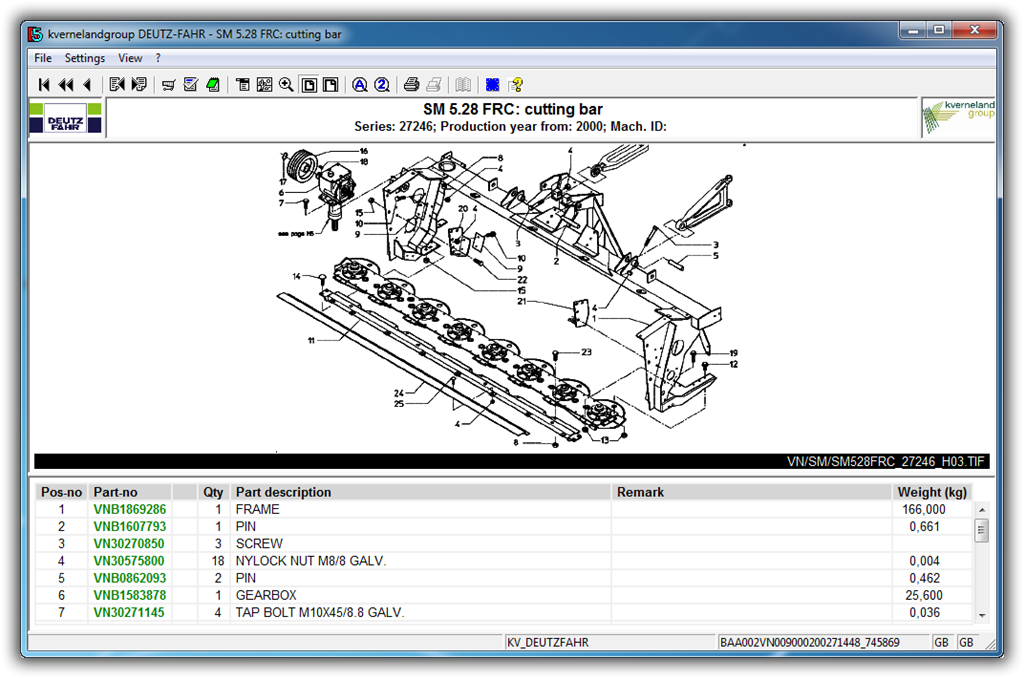Select the SCREW description cell
This screenshot has height=678, width=1024.
[421, 543]
